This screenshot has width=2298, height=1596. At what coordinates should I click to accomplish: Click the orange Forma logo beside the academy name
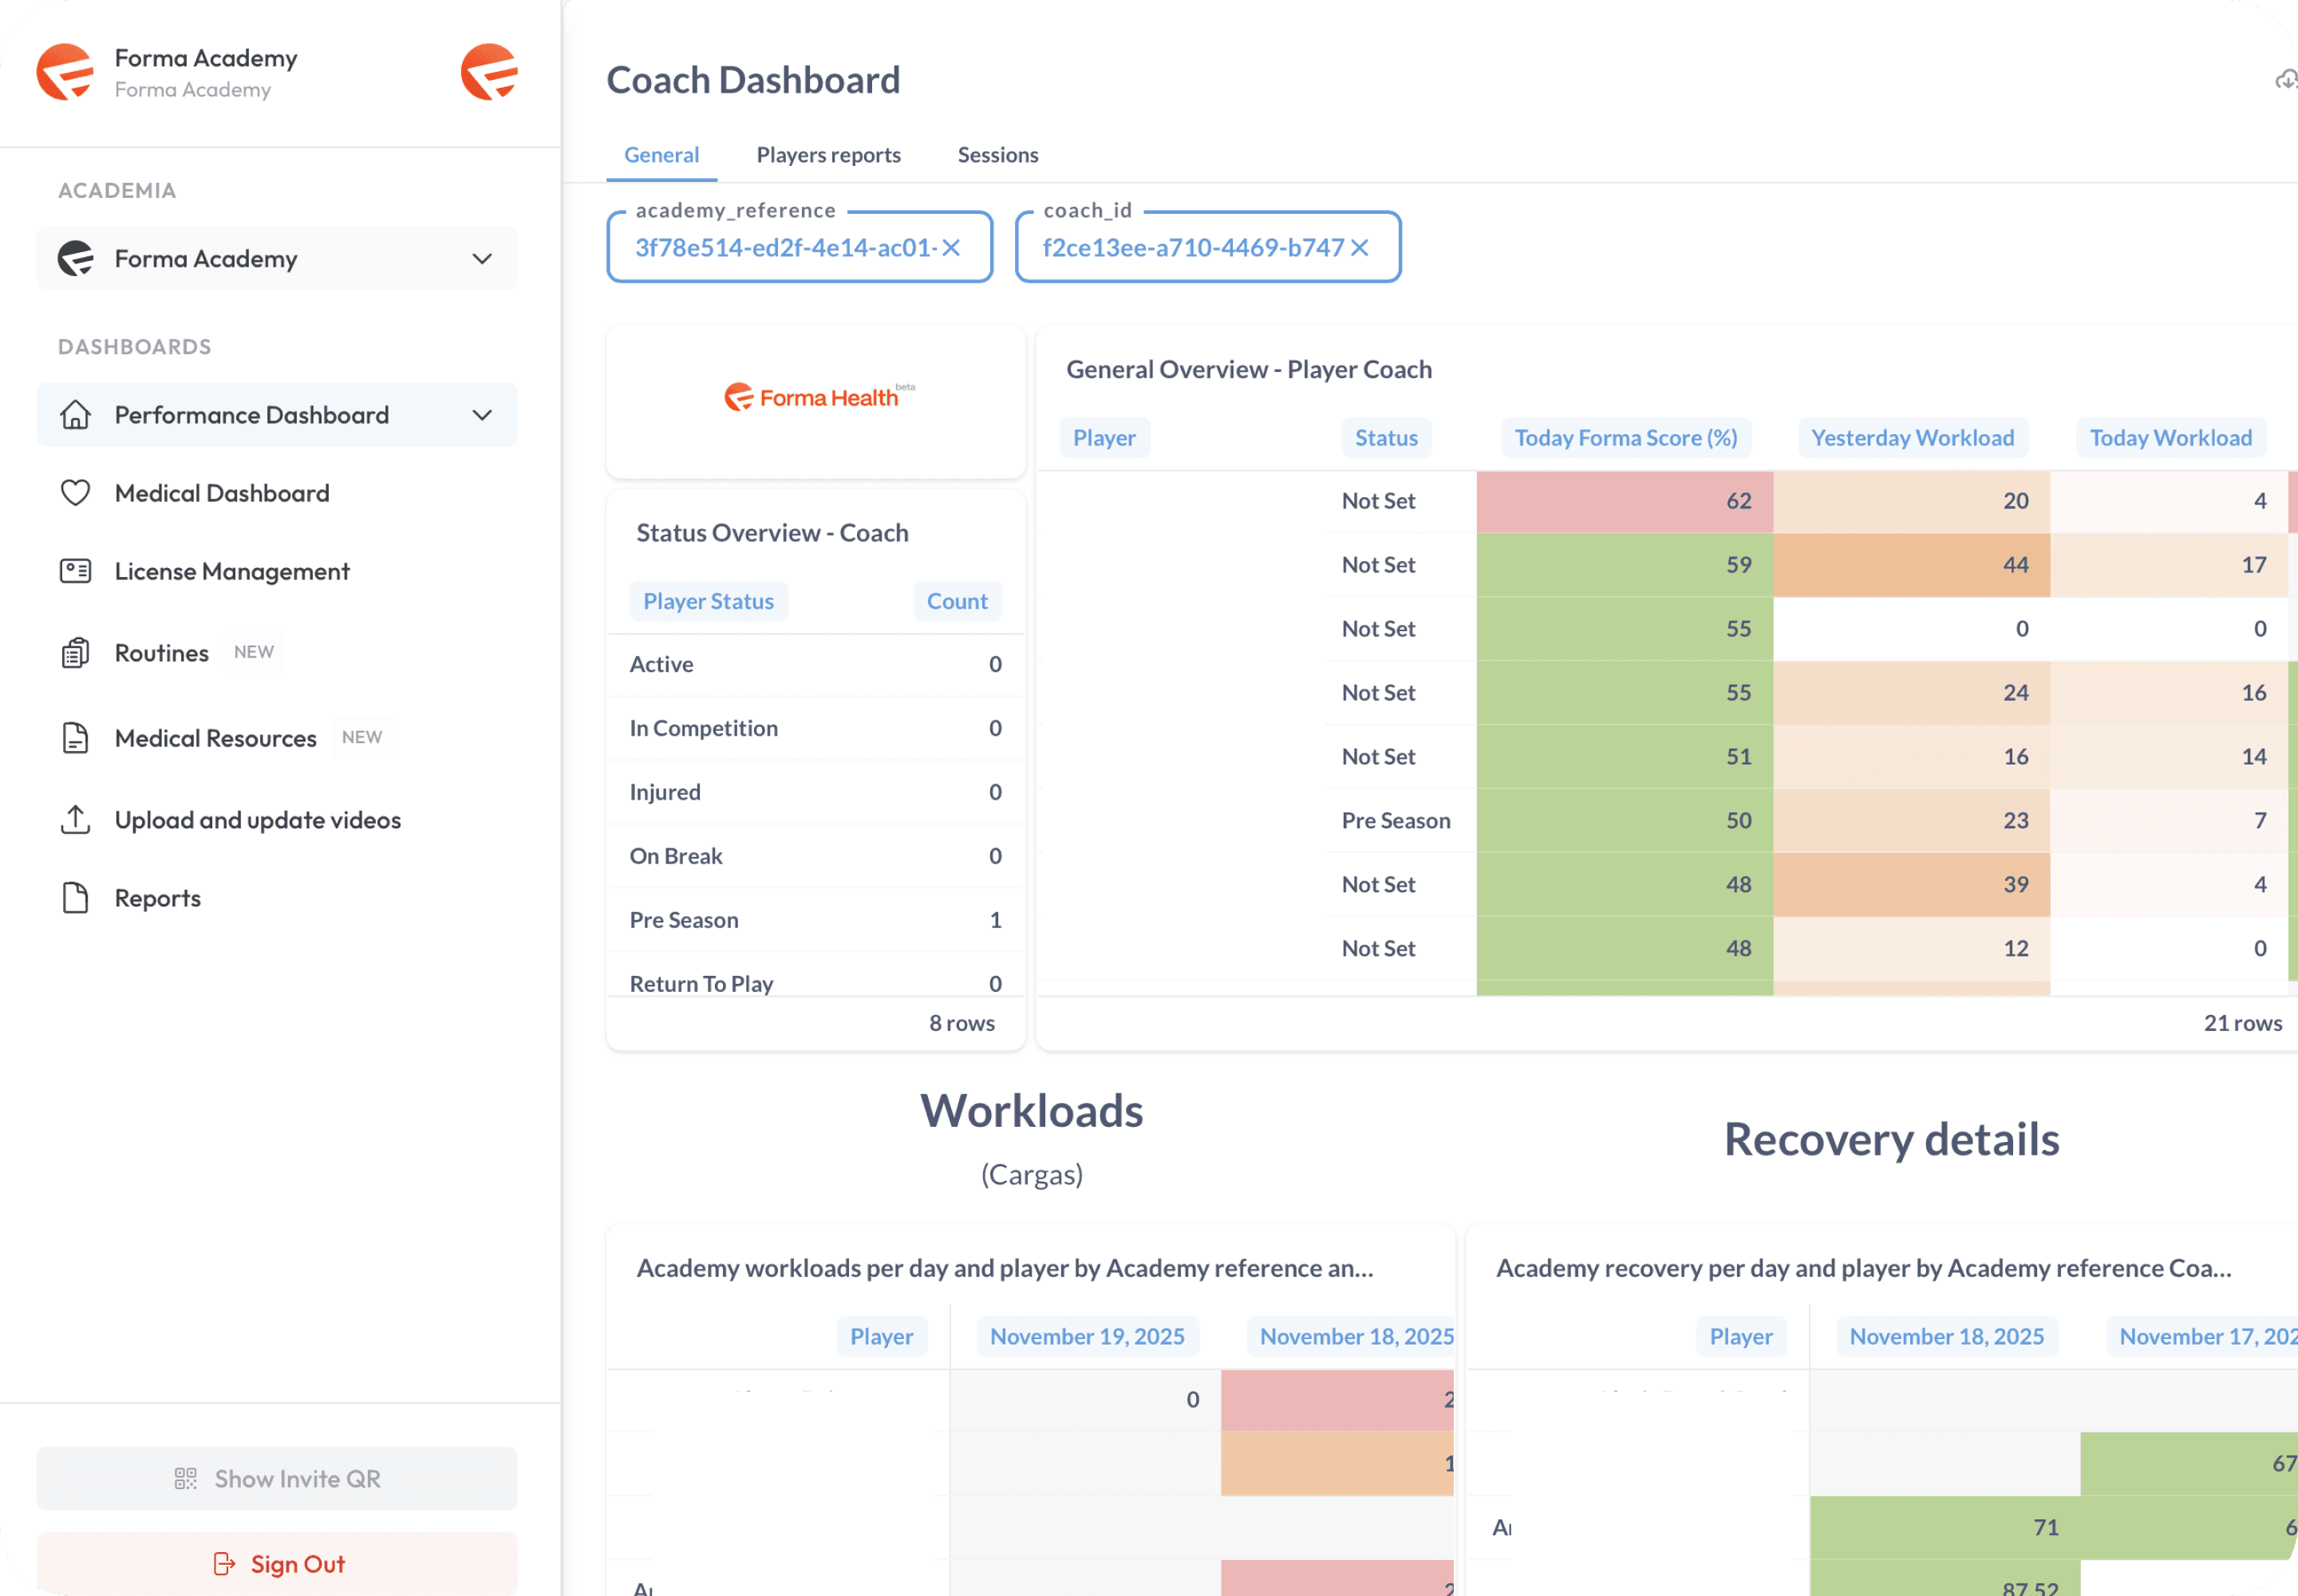click(x=489, y=72)
